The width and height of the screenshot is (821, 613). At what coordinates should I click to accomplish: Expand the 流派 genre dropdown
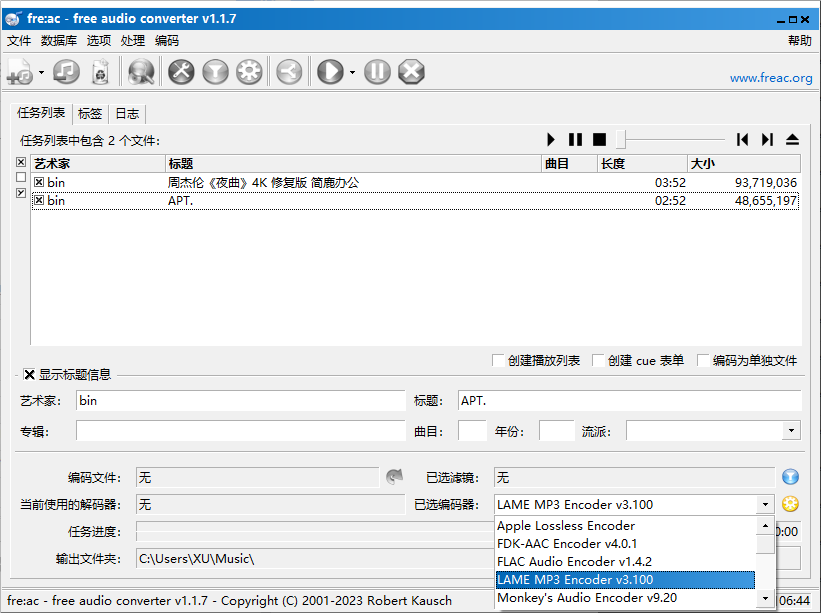point(791,431)
